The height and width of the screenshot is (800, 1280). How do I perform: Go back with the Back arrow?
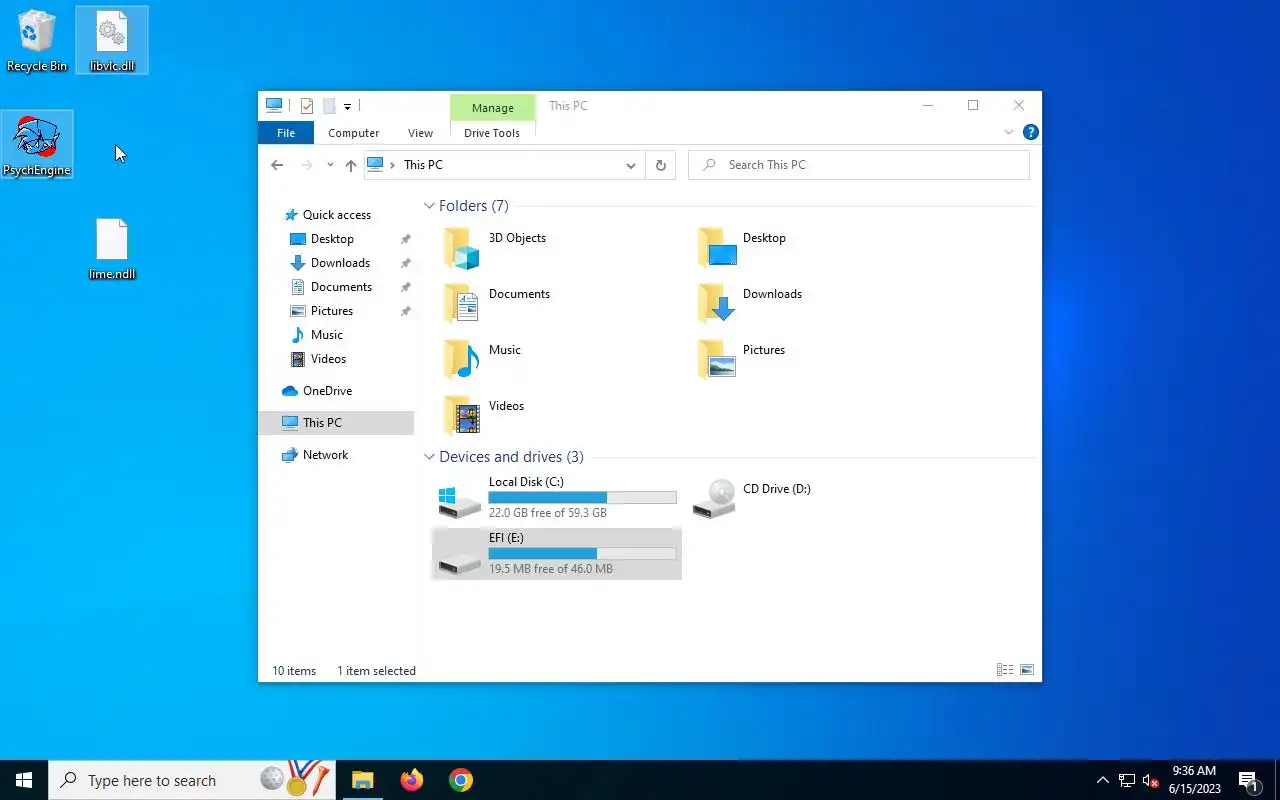(x=277, y=165)
